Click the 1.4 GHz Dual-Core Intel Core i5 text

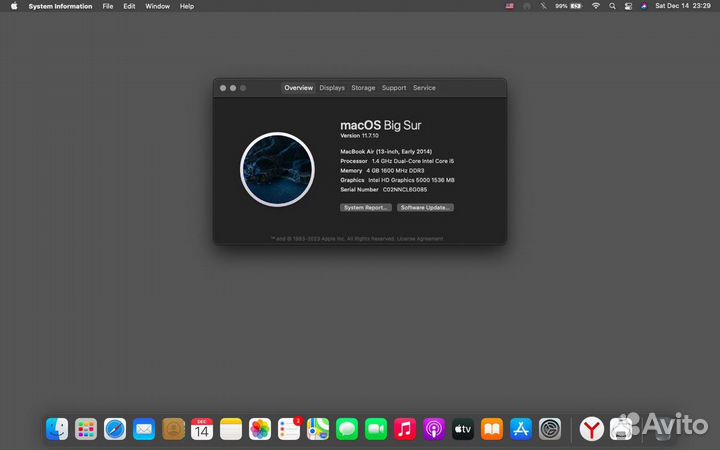pyautogui.click(x=413, y=161)
